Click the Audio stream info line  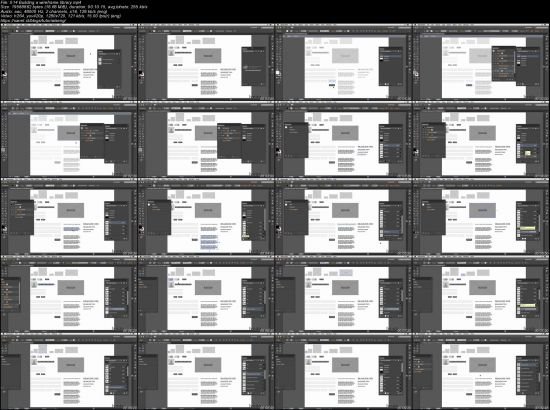point(54,12)
